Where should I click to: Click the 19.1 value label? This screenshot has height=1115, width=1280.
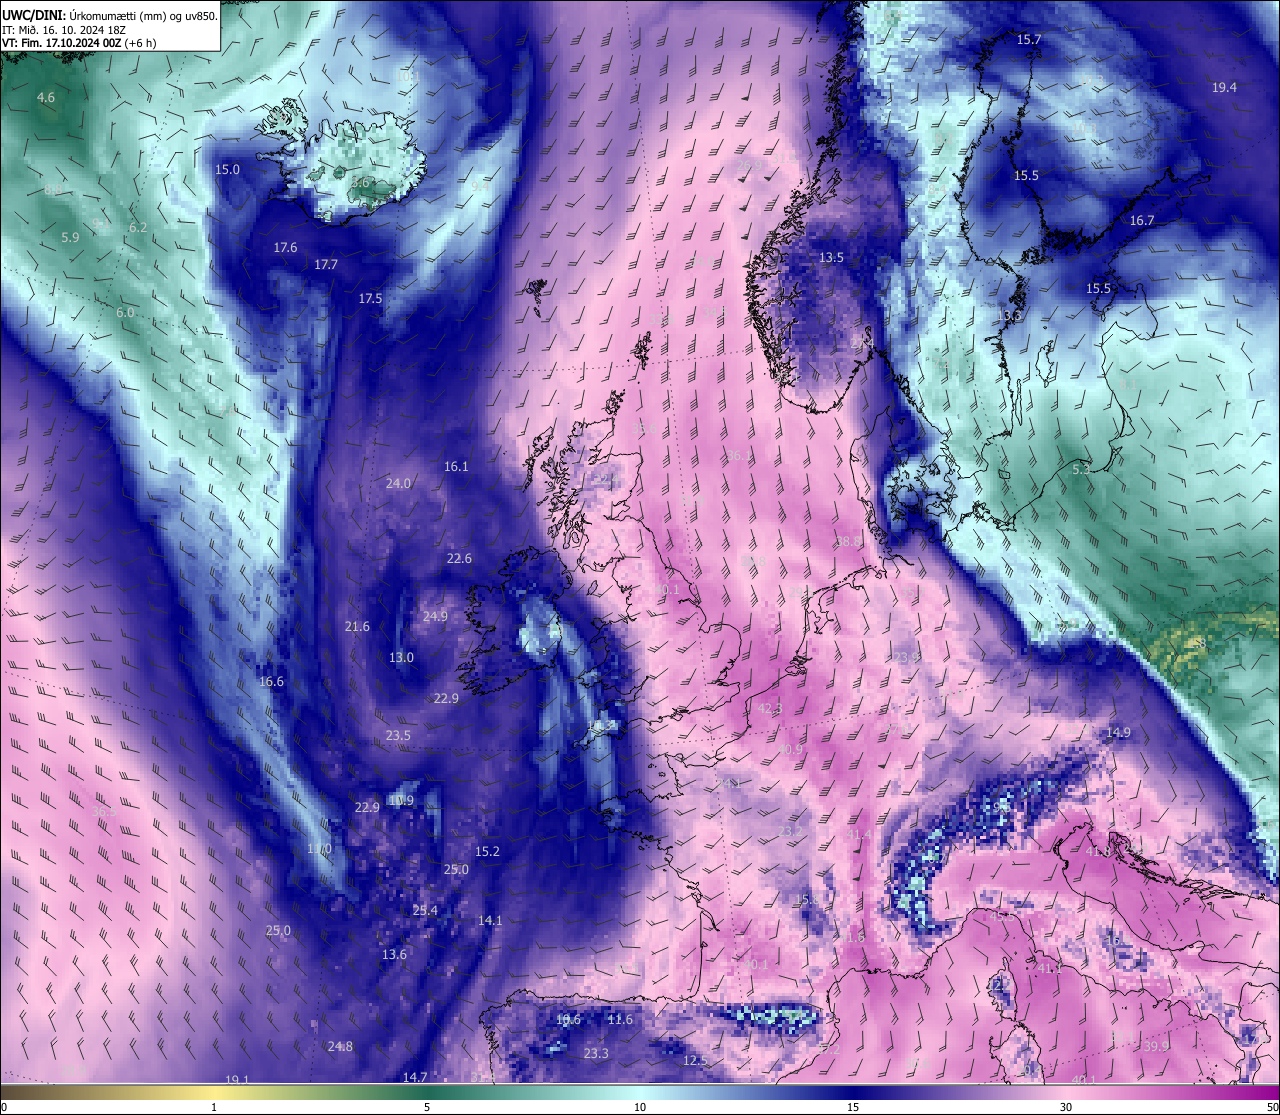coord(237,1079)
